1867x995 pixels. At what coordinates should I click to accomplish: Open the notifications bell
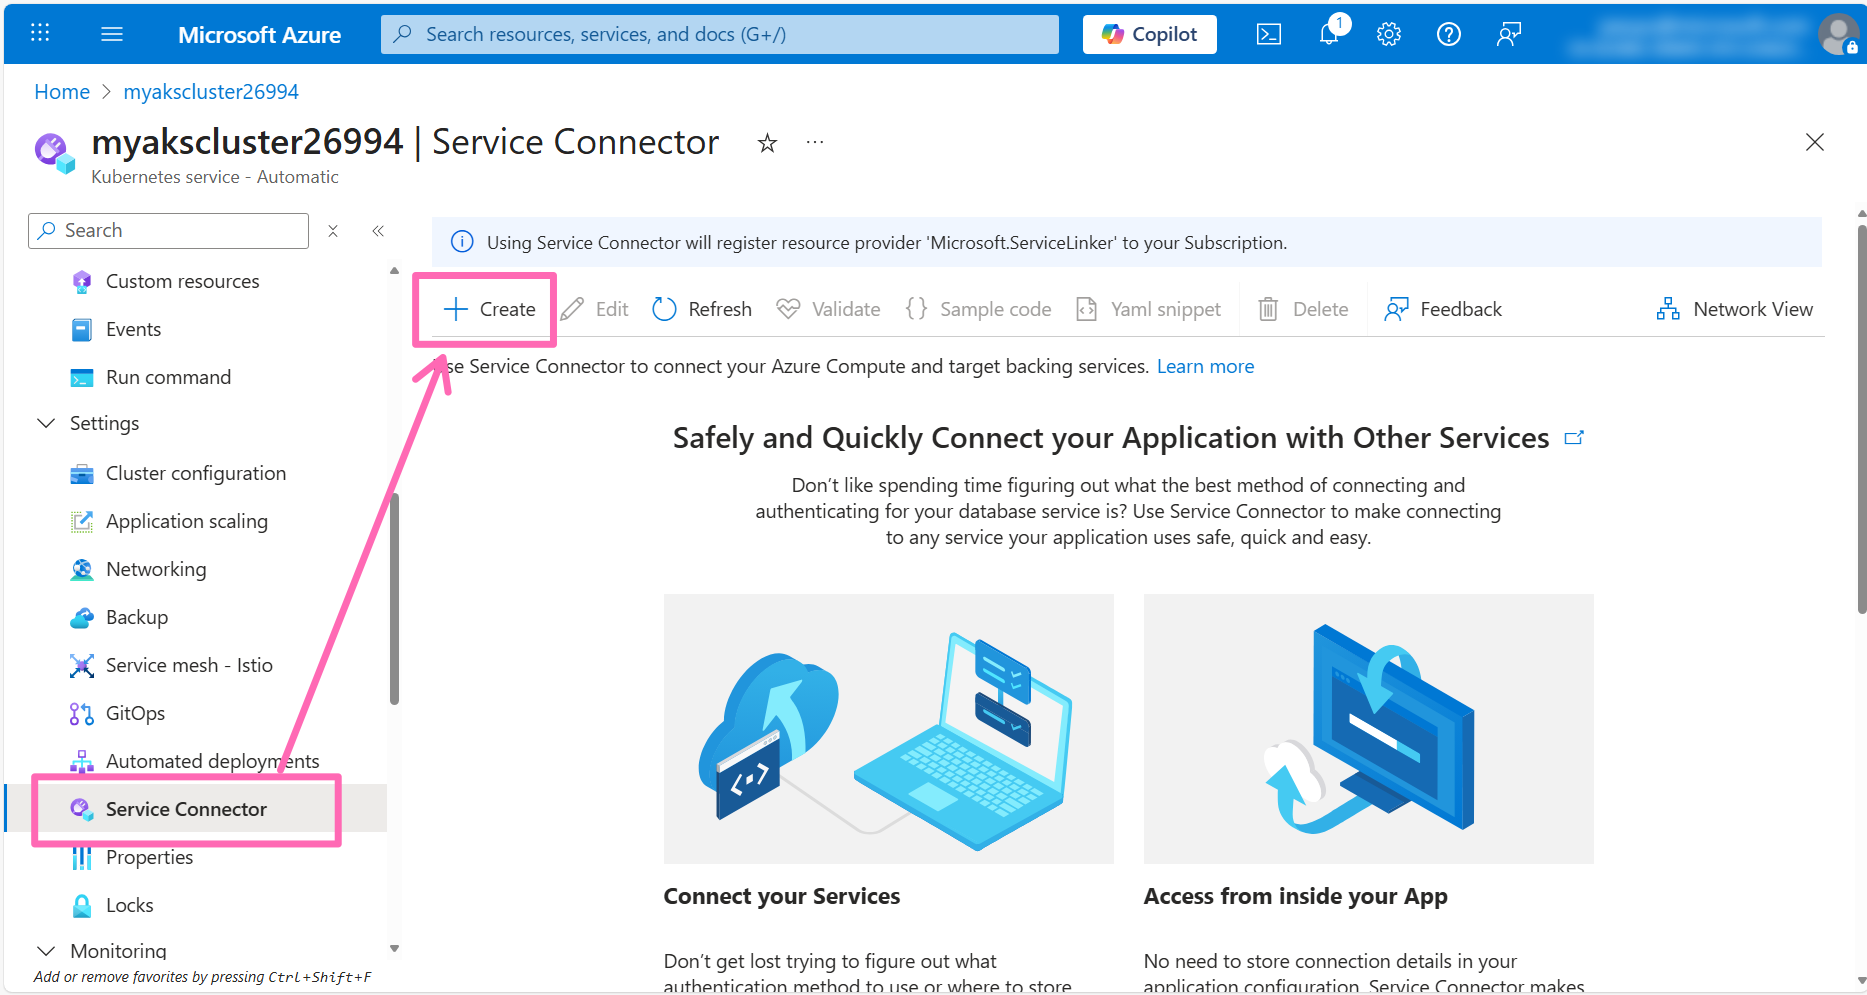pyautogui.click(x=1329, y=34)
